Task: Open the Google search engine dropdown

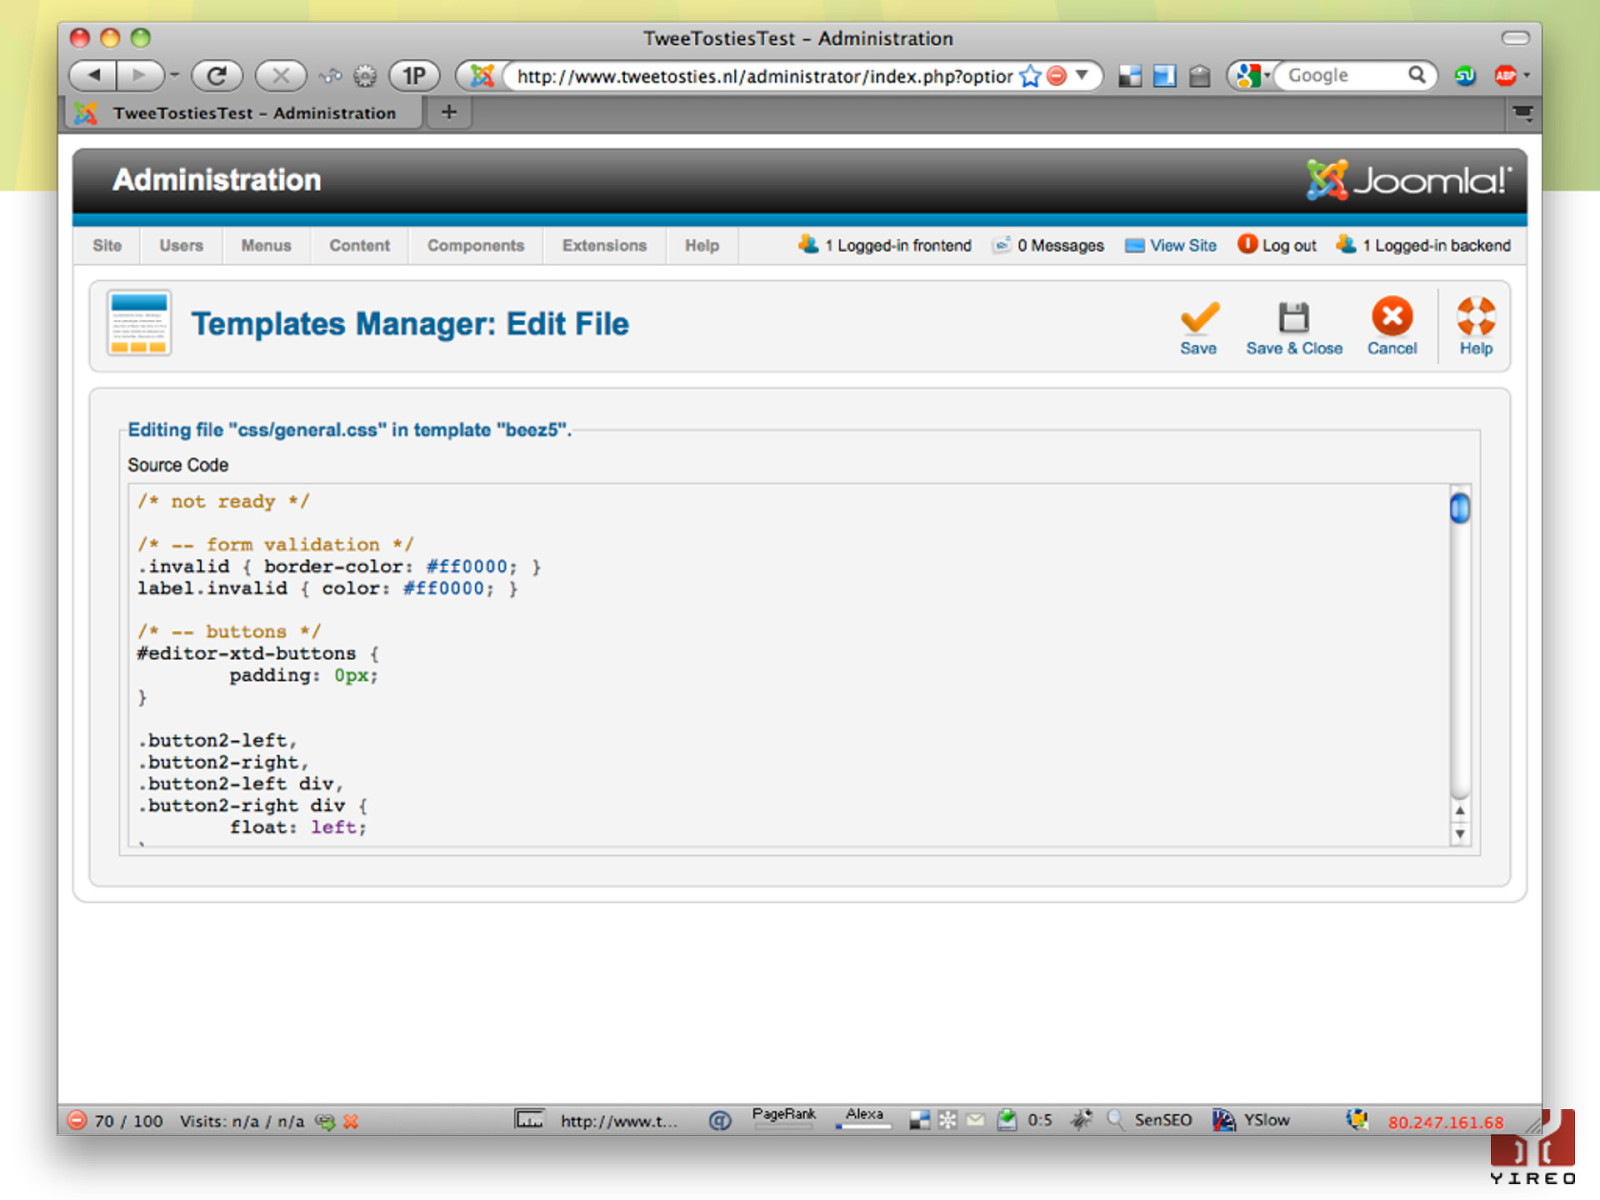Action: (1253, 75)
